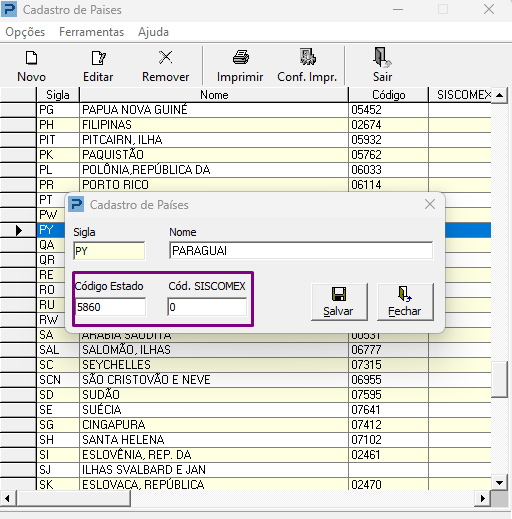Click the Sigla cell RO

[51, 290]
